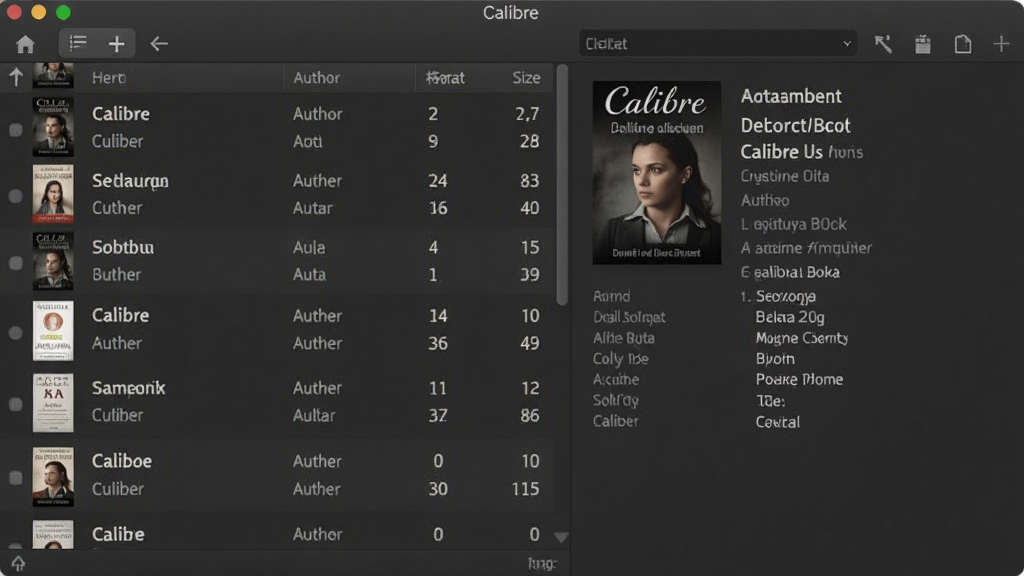The height and width of the screenshot is (576, 1024).
Task: Click the Buther subtitle text
Action: tap(116, 274)
